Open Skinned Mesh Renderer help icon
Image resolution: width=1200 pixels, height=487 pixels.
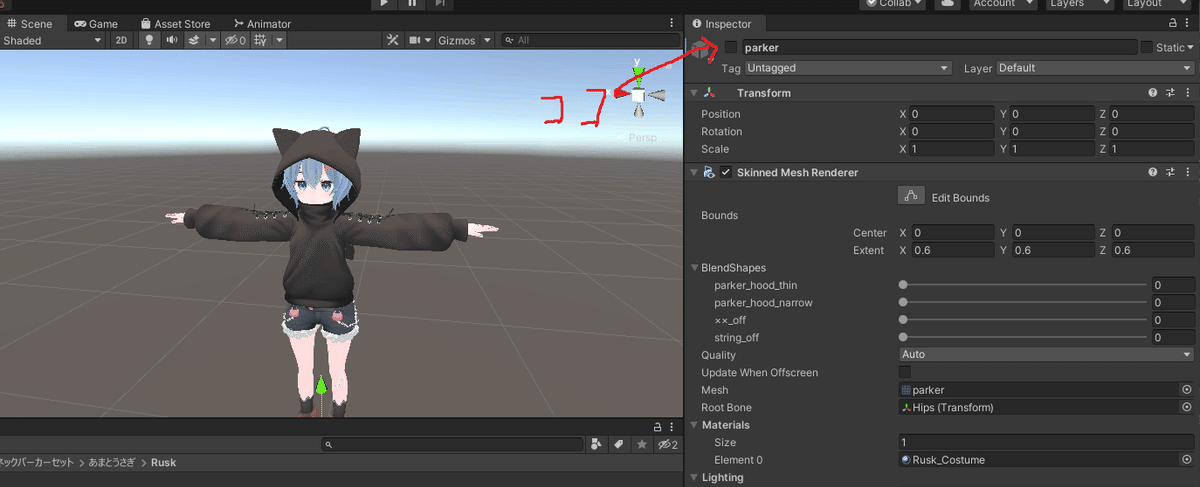[1153, 173]
